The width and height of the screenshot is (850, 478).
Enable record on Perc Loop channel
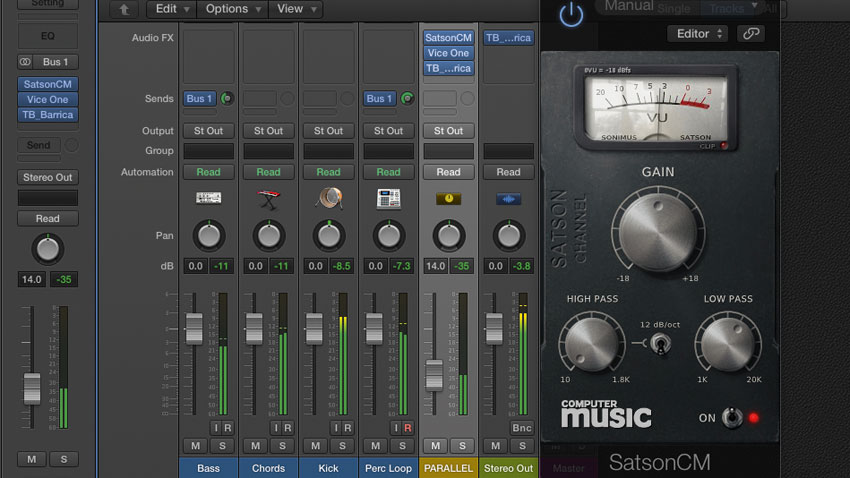408,428
